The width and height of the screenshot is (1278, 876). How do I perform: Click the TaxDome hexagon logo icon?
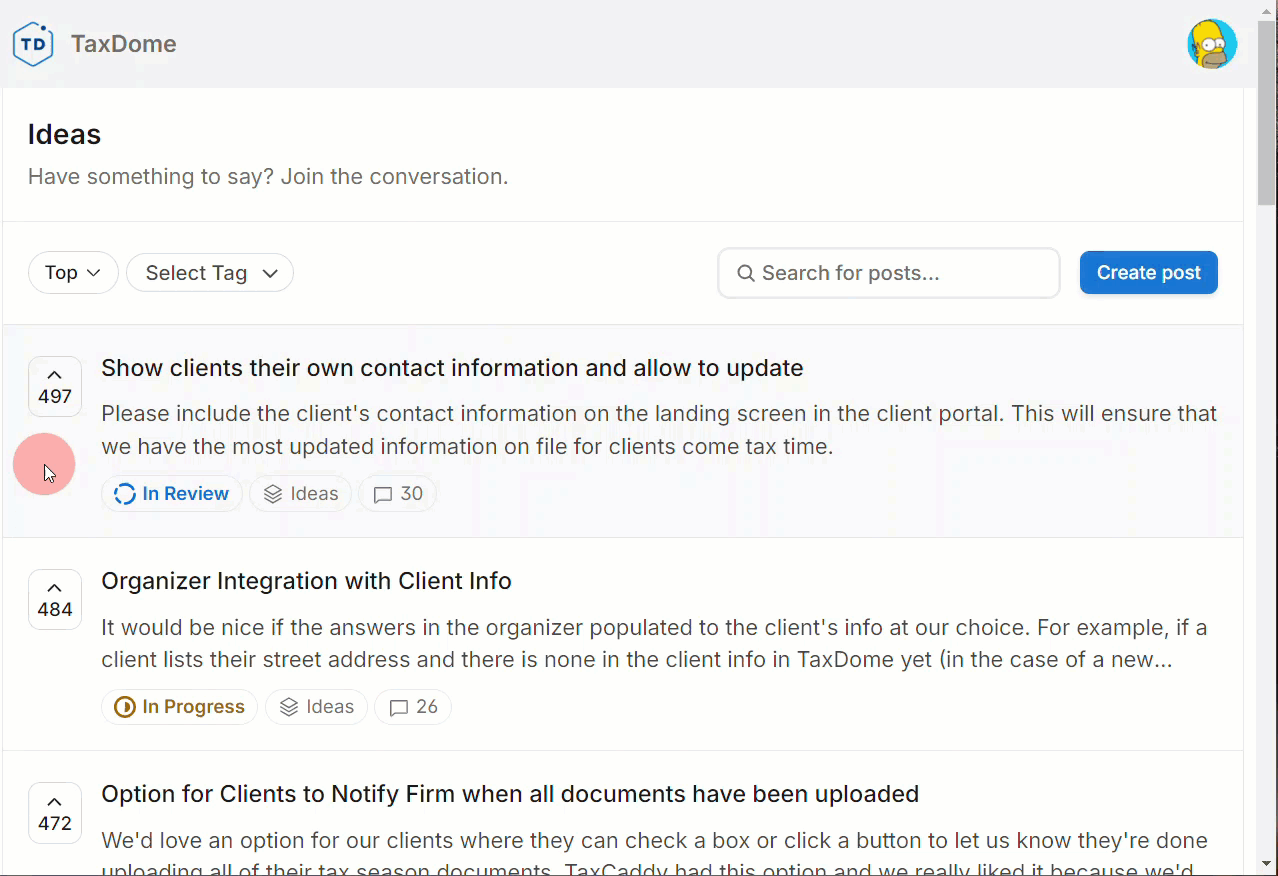tap(33, 44)
